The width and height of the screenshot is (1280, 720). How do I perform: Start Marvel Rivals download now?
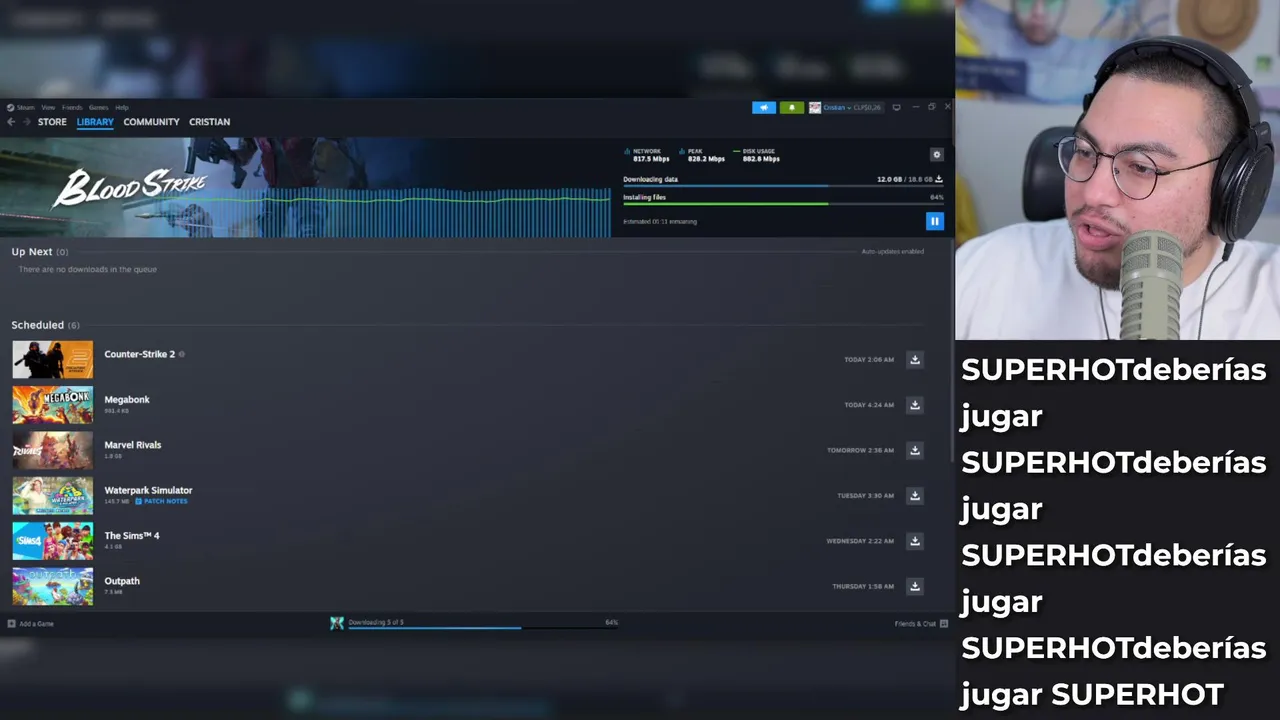coord(914,450)
